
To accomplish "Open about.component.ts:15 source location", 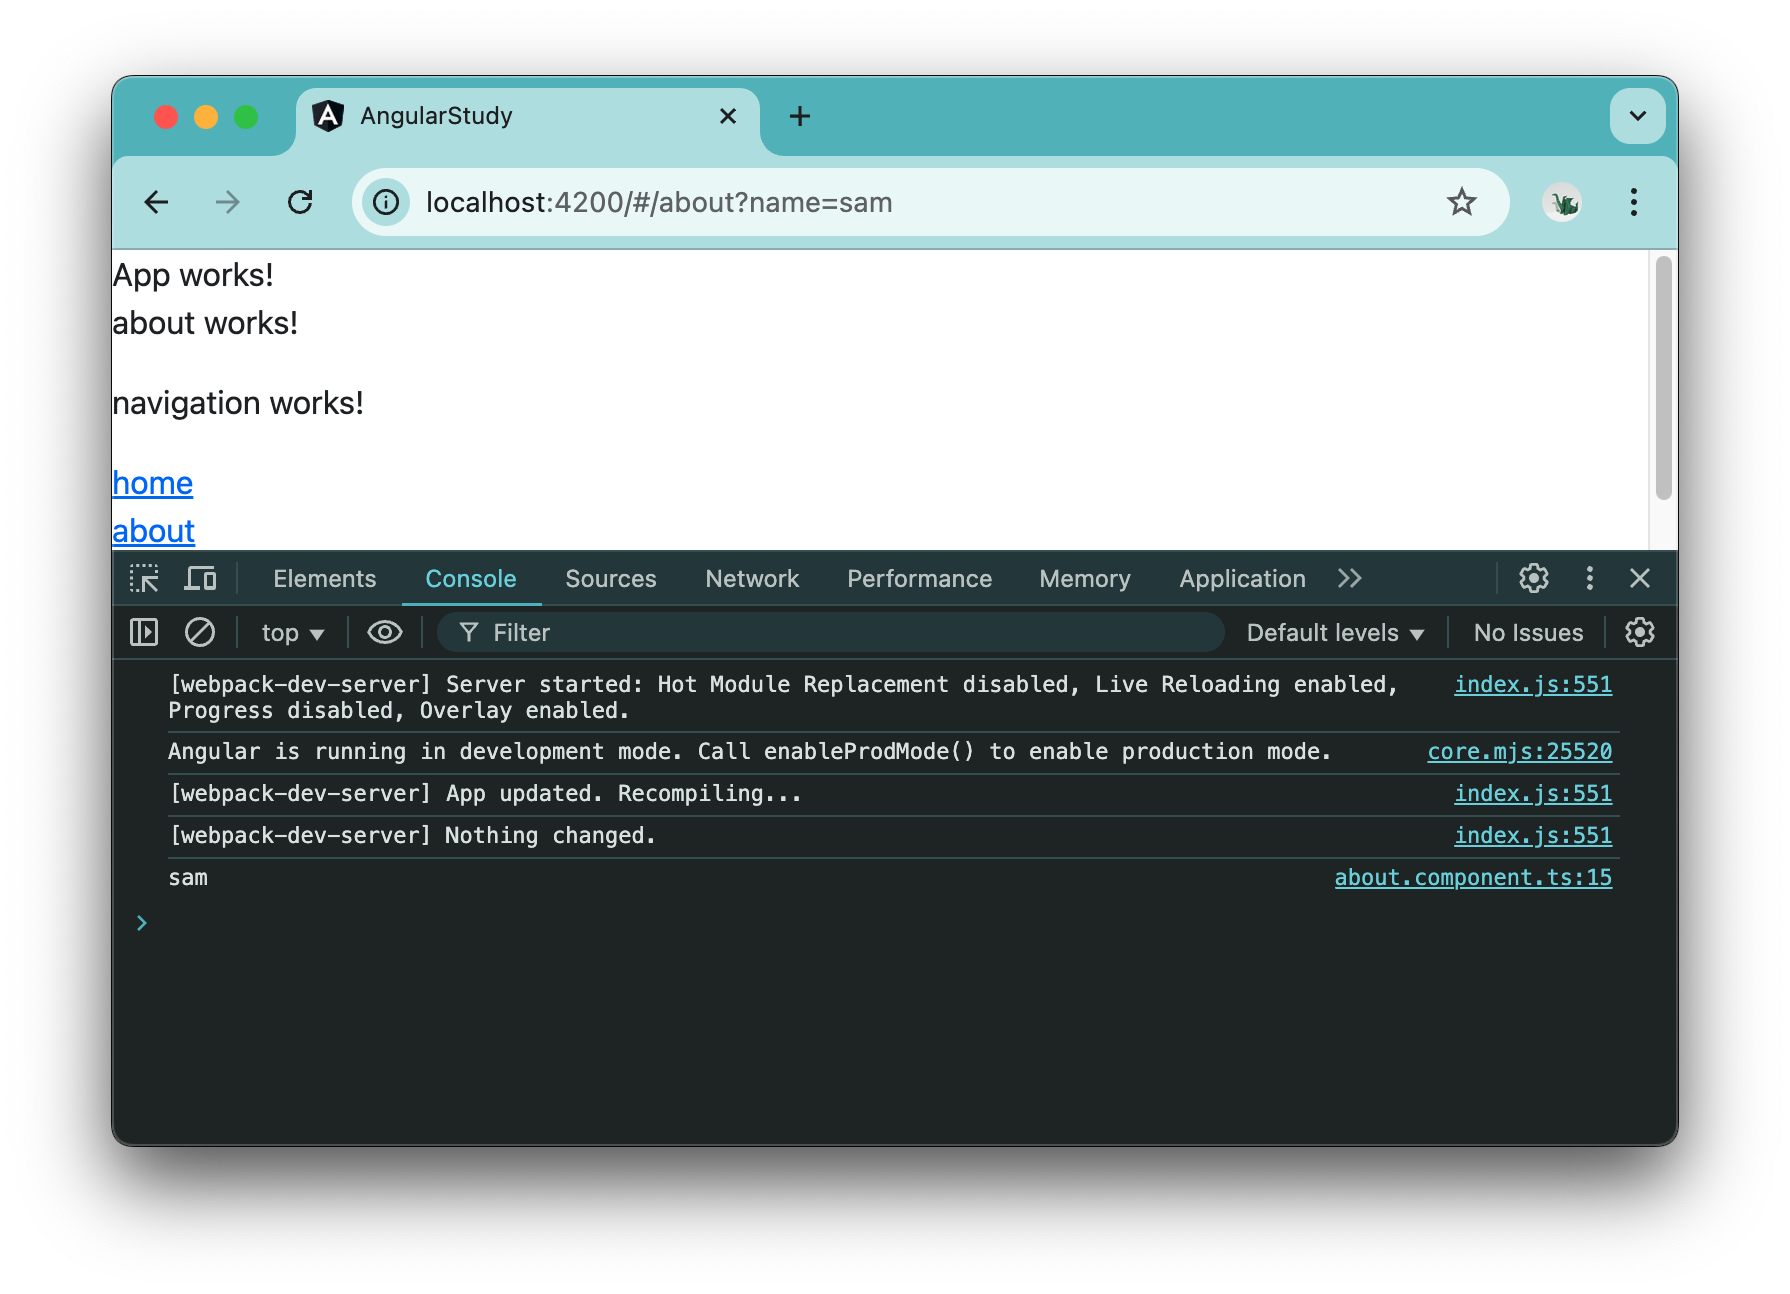I will tap(1472, 877).
